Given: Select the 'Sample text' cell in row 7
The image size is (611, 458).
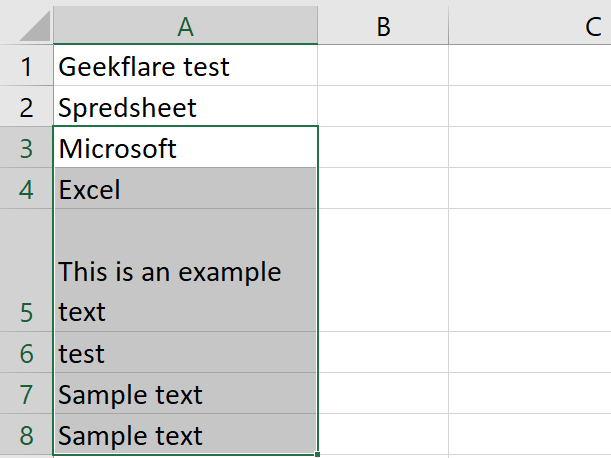Looking at the screenshot, I should coord(185,394).
